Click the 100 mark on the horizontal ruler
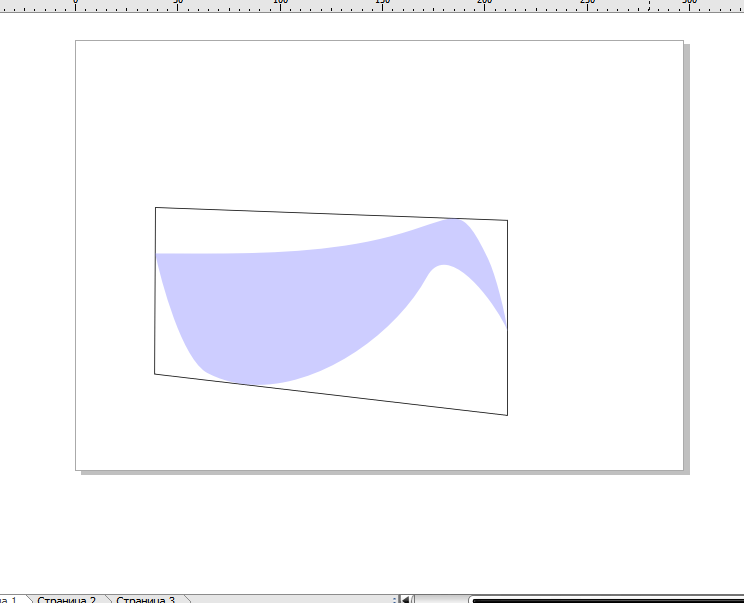 coord(280,5)
